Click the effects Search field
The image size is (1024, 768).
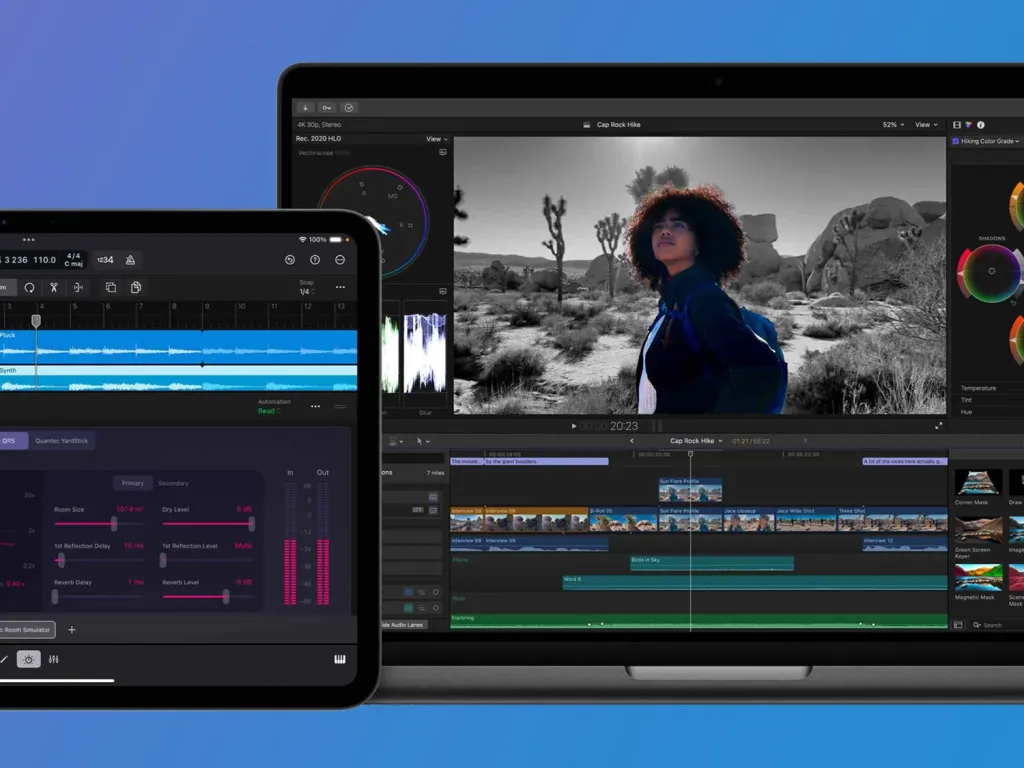(x=997, y=625)
